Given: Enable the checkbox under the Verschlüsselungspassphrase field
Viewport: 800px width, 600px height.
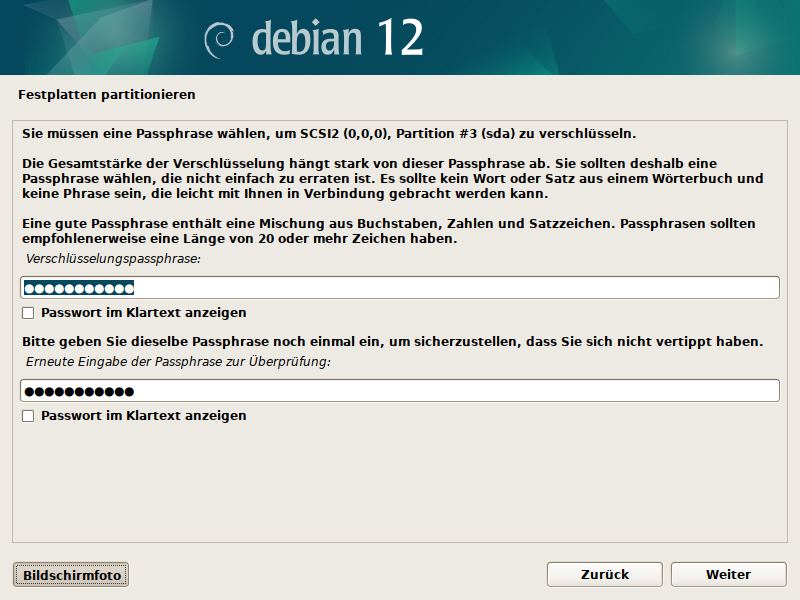Looking at the screenshot, I should click(x=28, y=313).
